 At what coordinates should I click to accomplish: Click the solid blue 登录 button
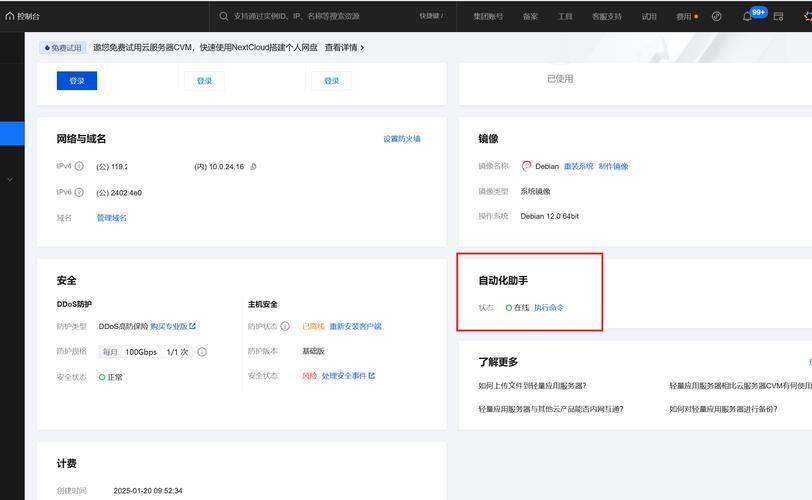(x=77, y=81)
